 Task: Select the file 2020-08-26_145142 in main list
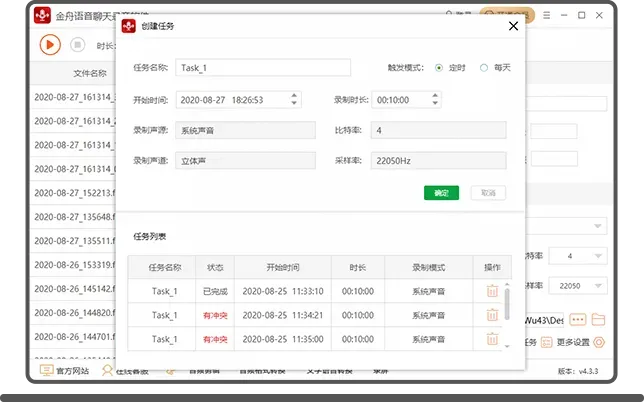tap(75, 289)
